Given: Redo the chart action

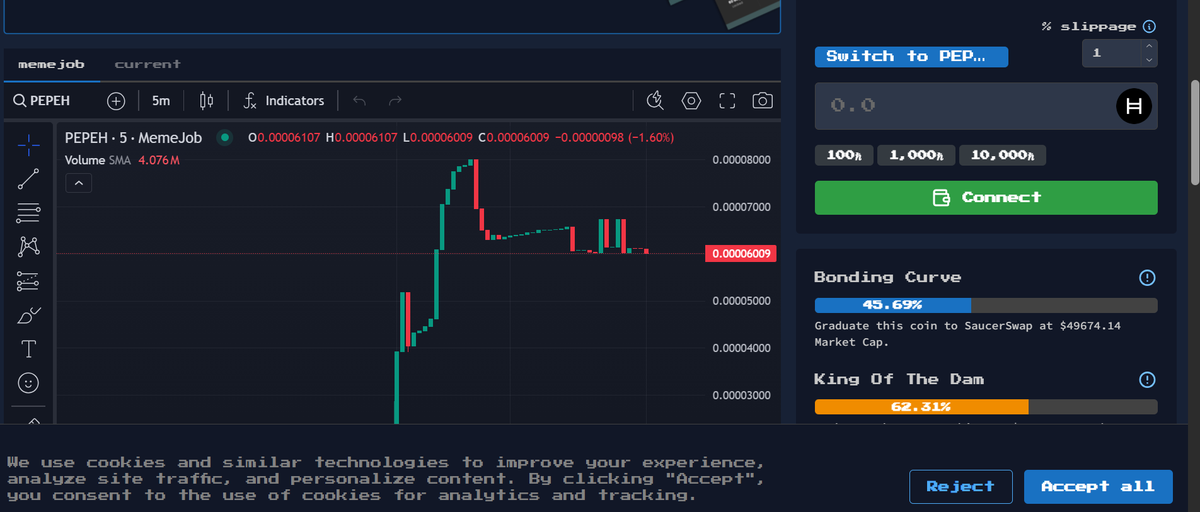Looking at the screenshot, I should point(395,101).
